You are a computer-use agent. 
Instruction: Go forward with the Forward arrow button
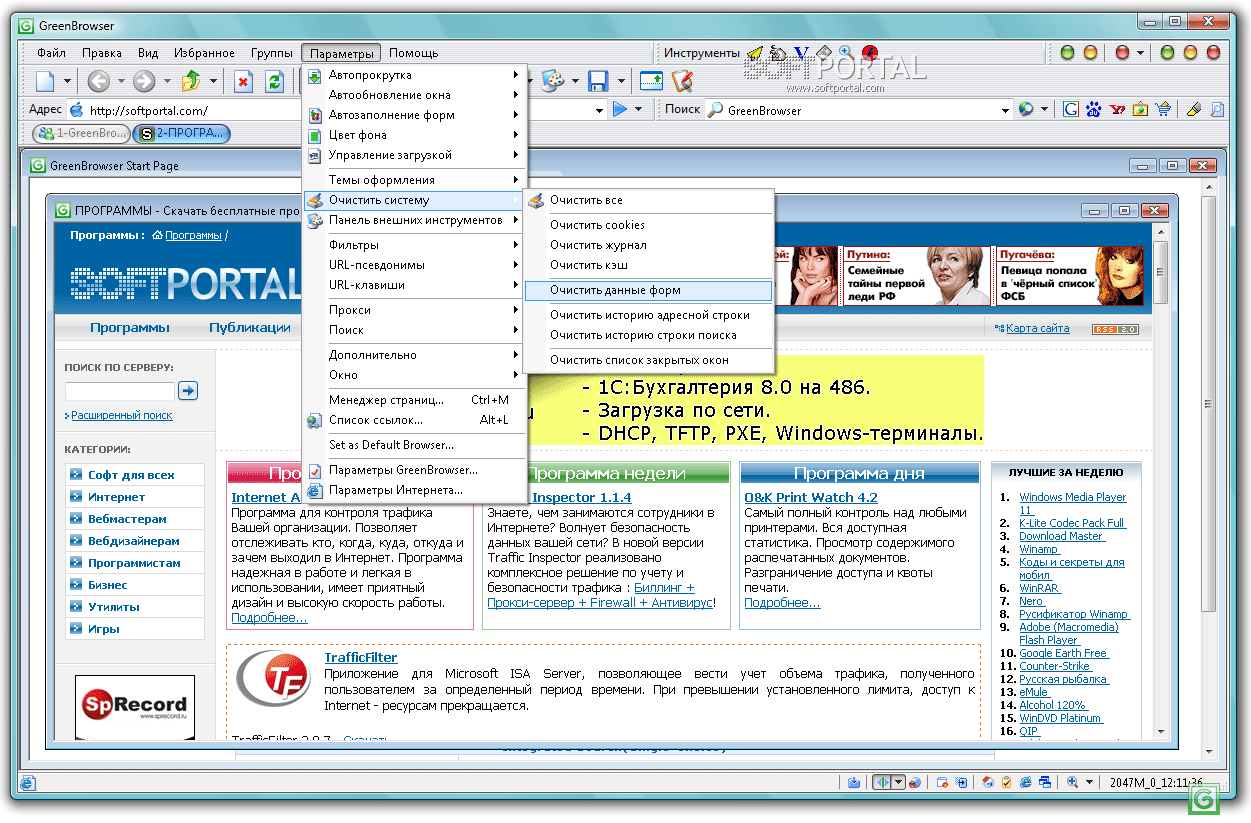tap(145, 81)
